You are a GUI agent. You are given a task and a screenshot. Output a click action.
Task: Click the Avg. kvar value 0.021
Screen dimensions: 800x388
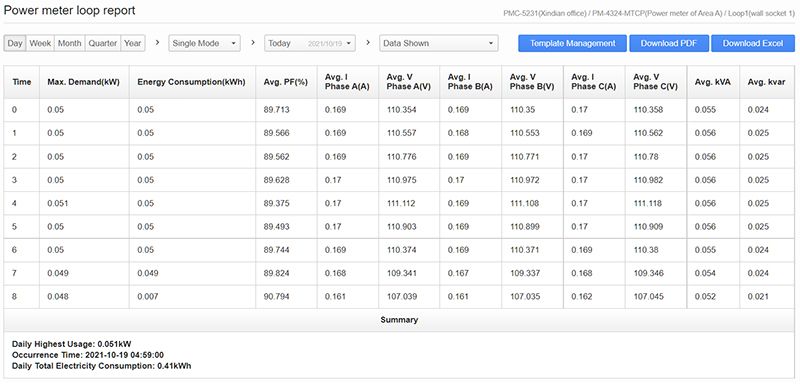[x=758, y=297]
